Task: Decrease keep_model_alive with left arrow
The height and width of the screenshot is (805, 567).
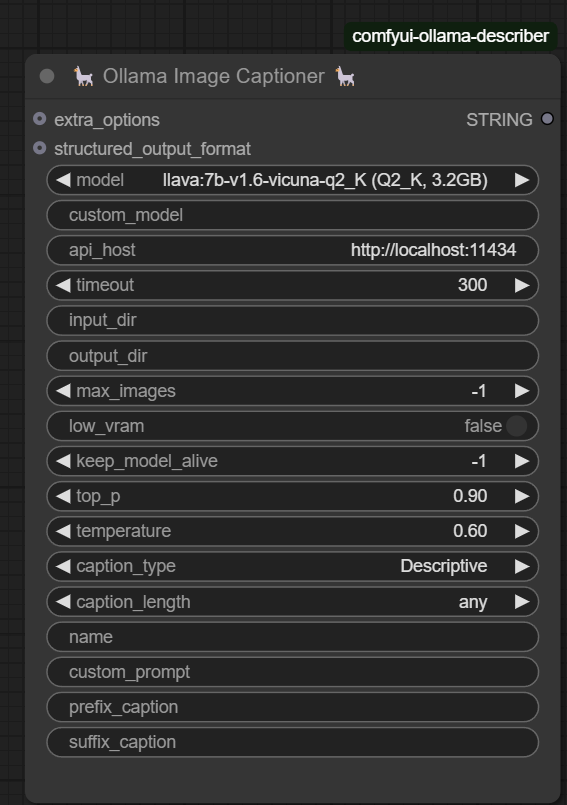Action: click(x=63, y=461)
